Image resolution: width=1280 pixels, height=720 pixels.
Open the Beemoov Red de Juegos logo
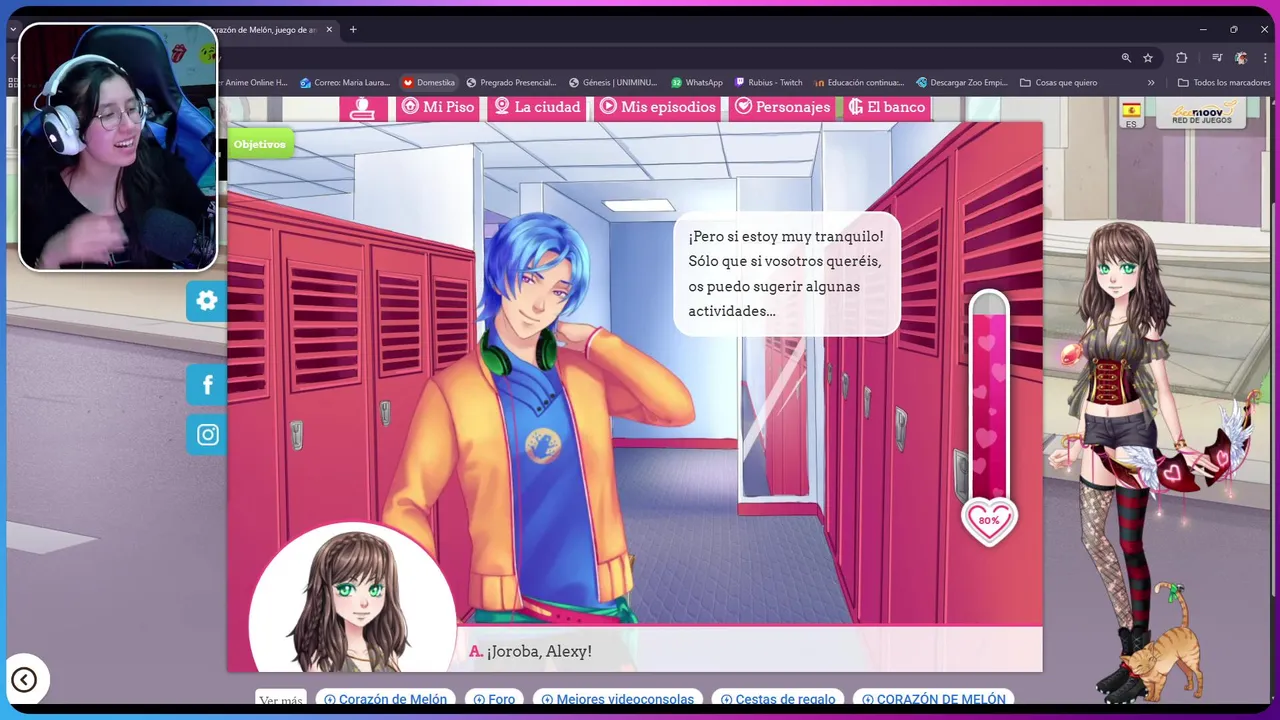coord(1201,112)
